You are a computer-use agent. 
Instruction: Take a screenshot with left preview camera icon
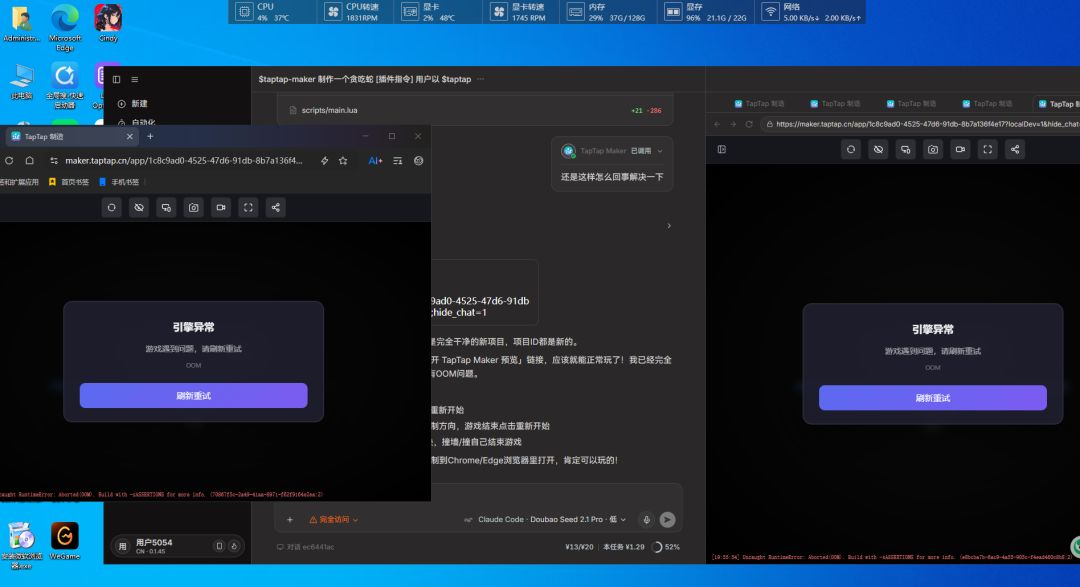194,207
